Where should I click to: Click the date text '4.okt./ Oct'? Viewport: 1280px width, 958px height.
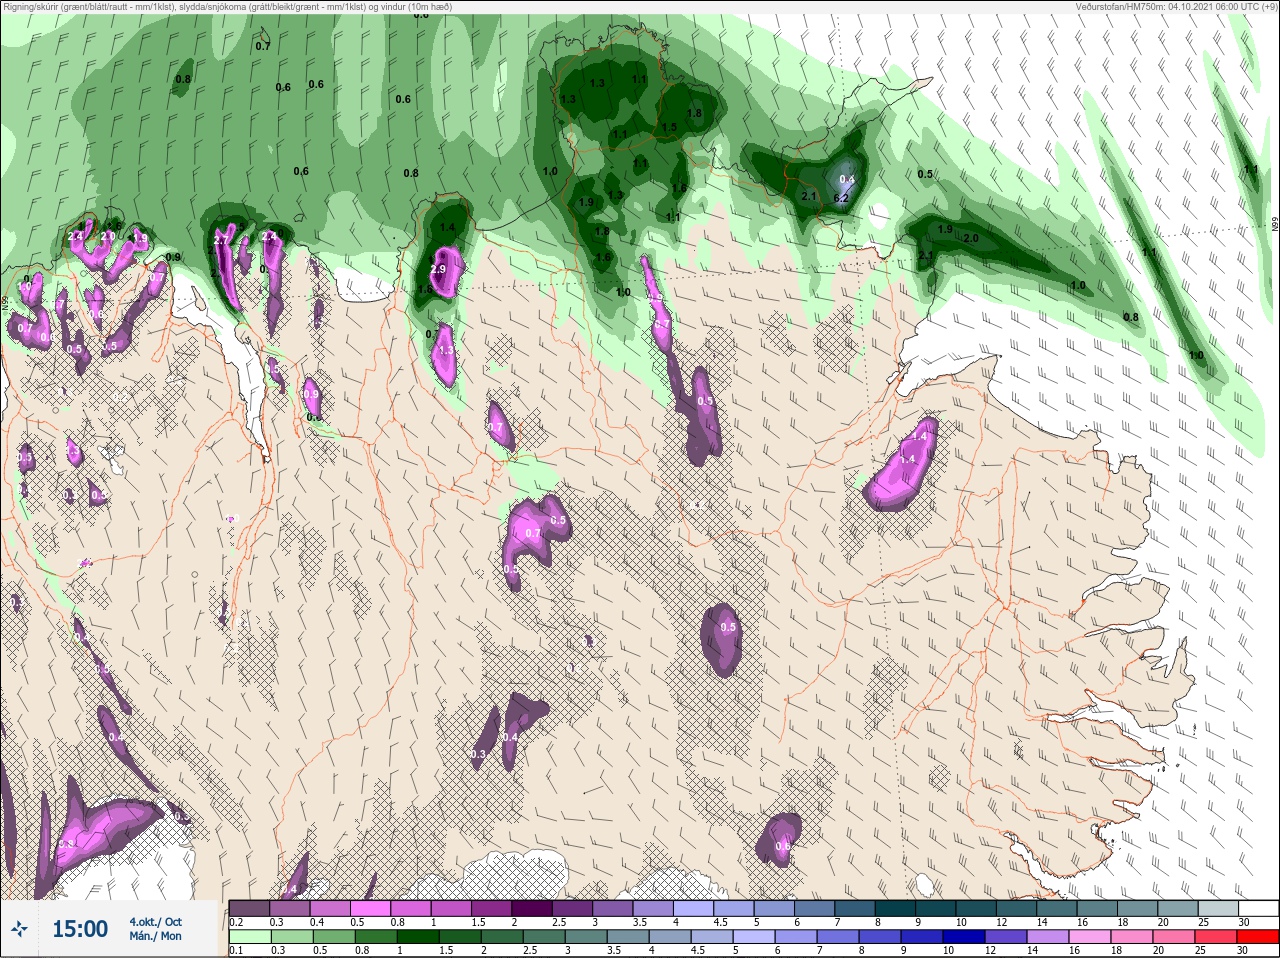click(156, 922)
